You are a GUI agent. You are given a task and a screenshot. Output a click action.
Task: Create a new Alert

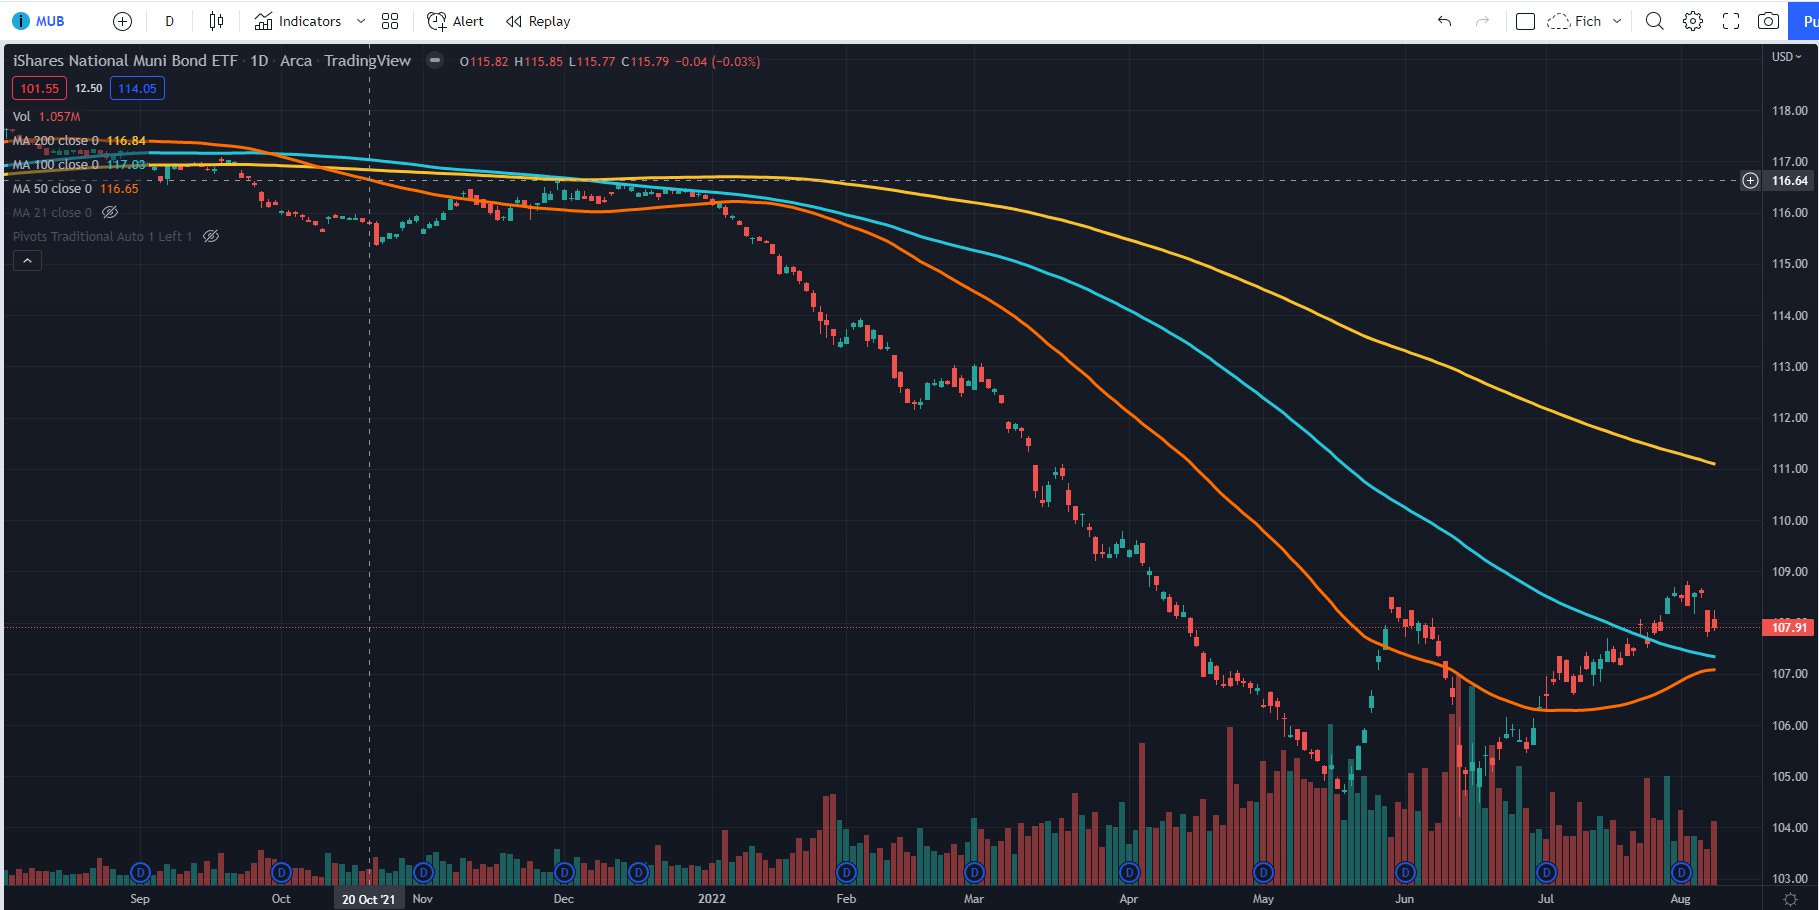coord(455,21)
